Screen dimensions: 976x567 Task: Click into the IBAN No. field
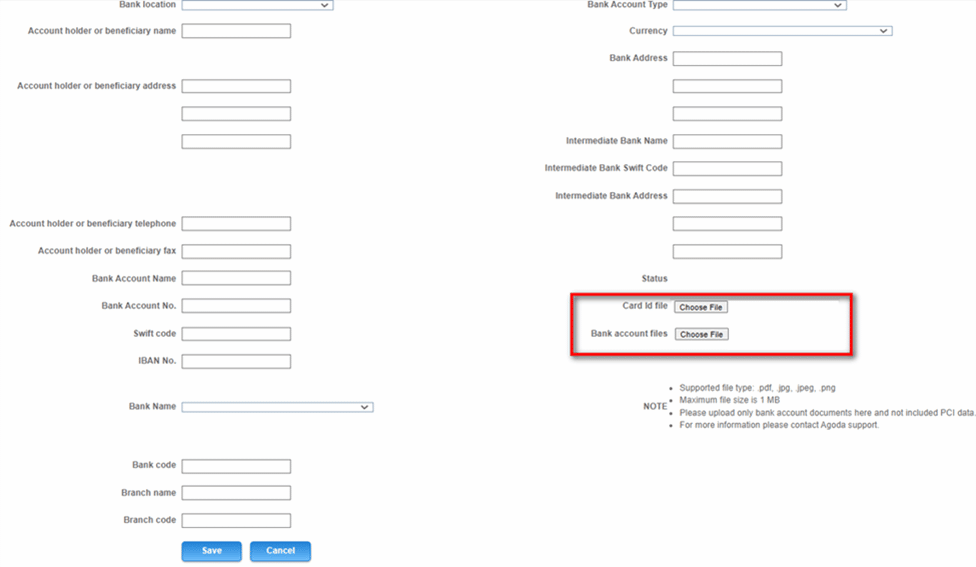[x=236, y=361]
